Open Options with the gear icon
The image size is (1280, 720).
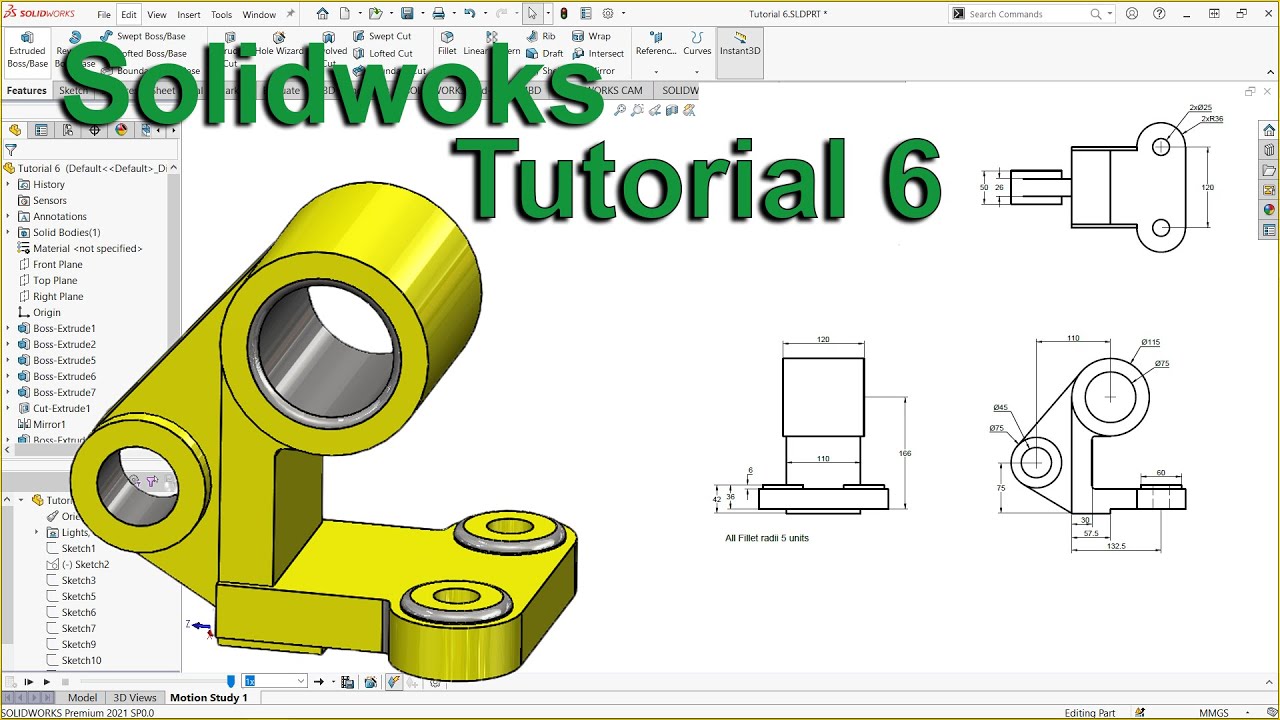tap(607, 14)
